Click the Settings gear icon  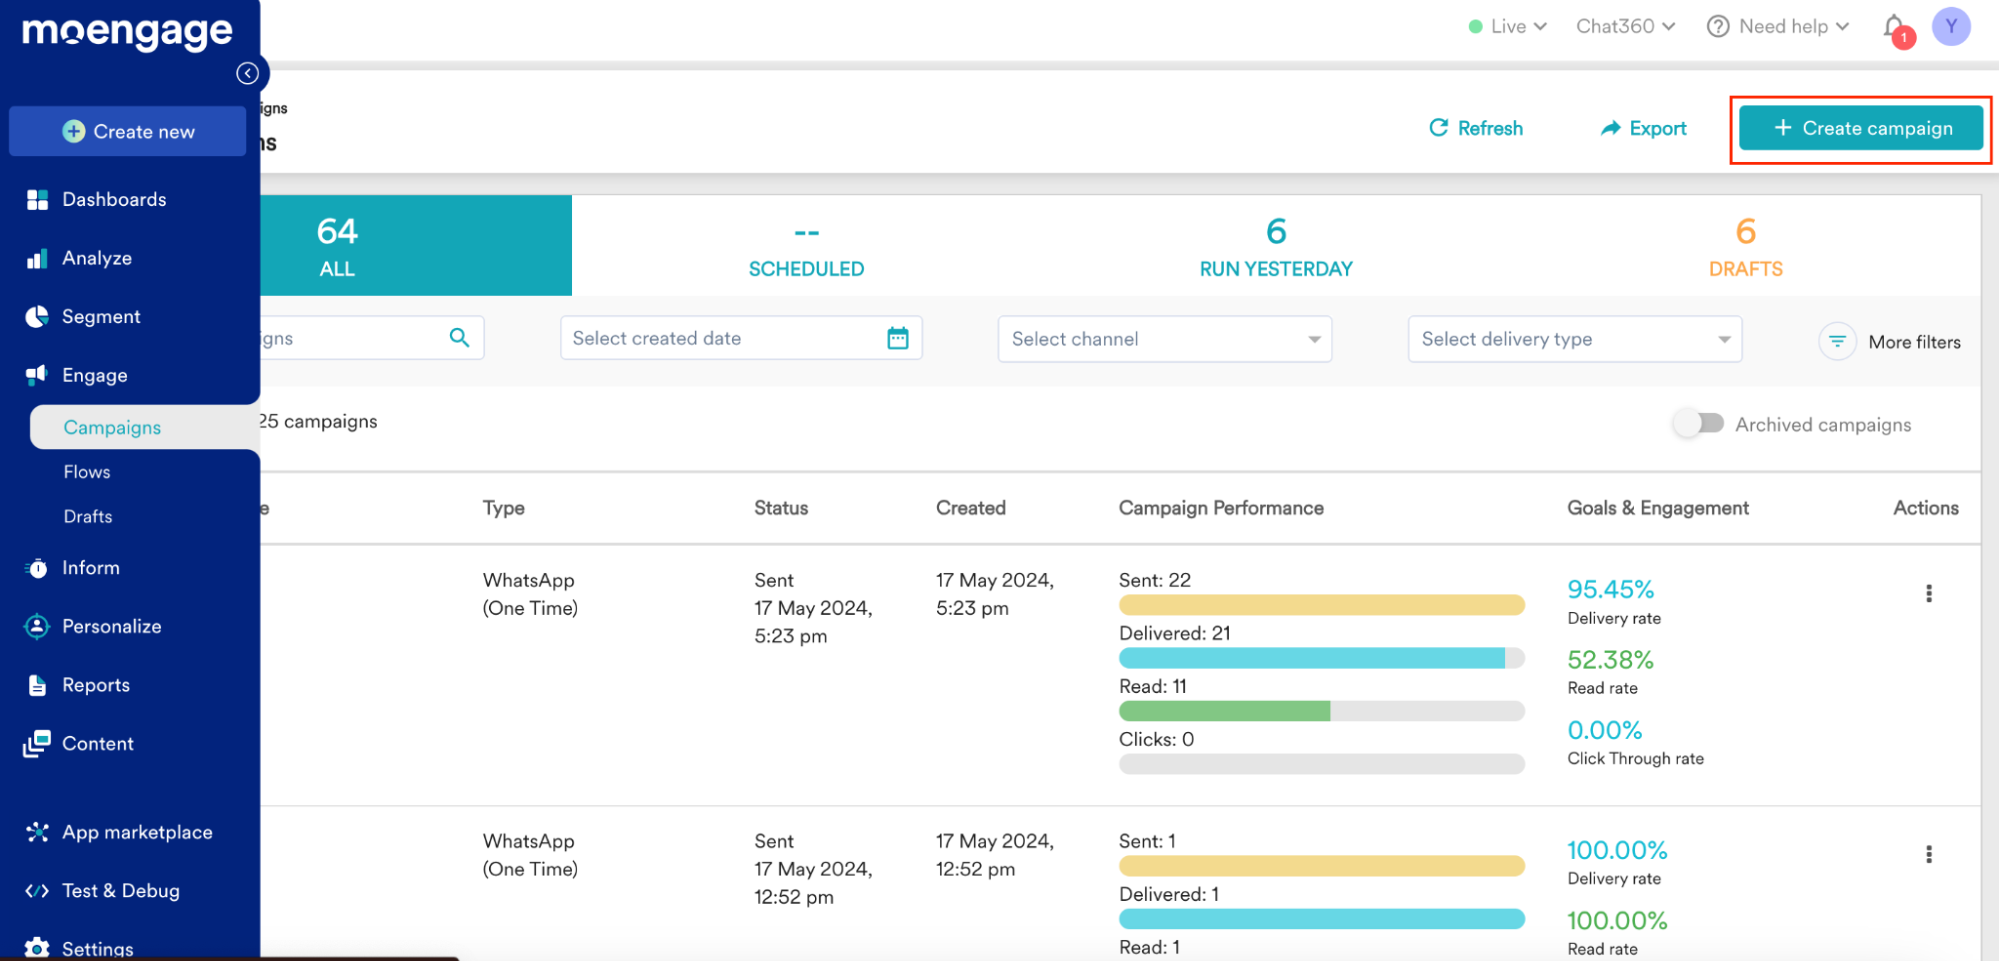(x=37, y=947)
